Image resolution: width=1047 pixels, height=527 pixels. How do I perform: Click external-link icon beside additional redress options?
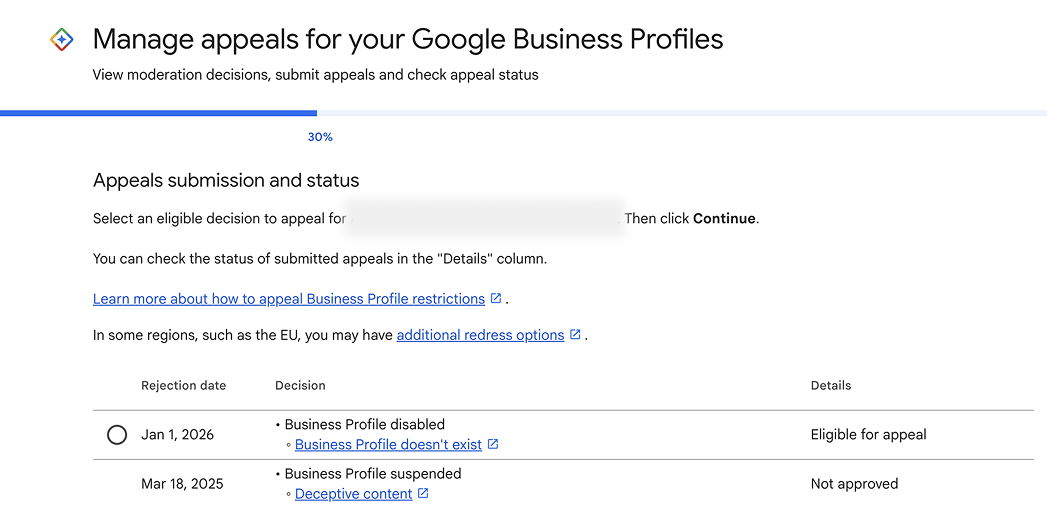point(575,335)
